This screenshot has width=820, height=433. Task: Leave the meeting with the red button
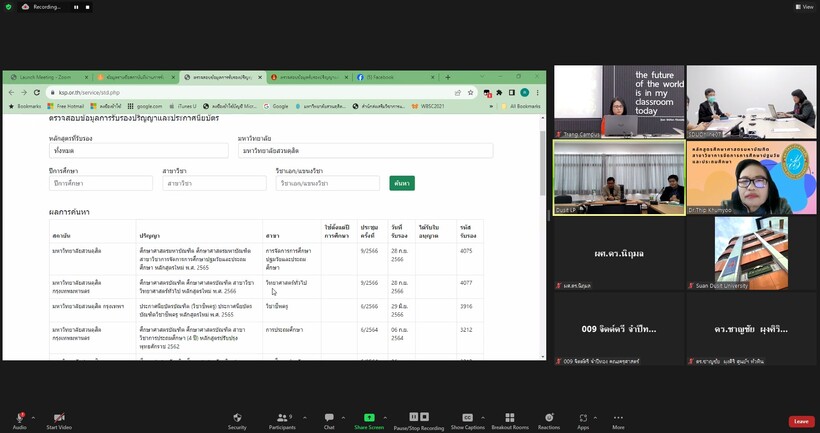(x=801, y=421)
